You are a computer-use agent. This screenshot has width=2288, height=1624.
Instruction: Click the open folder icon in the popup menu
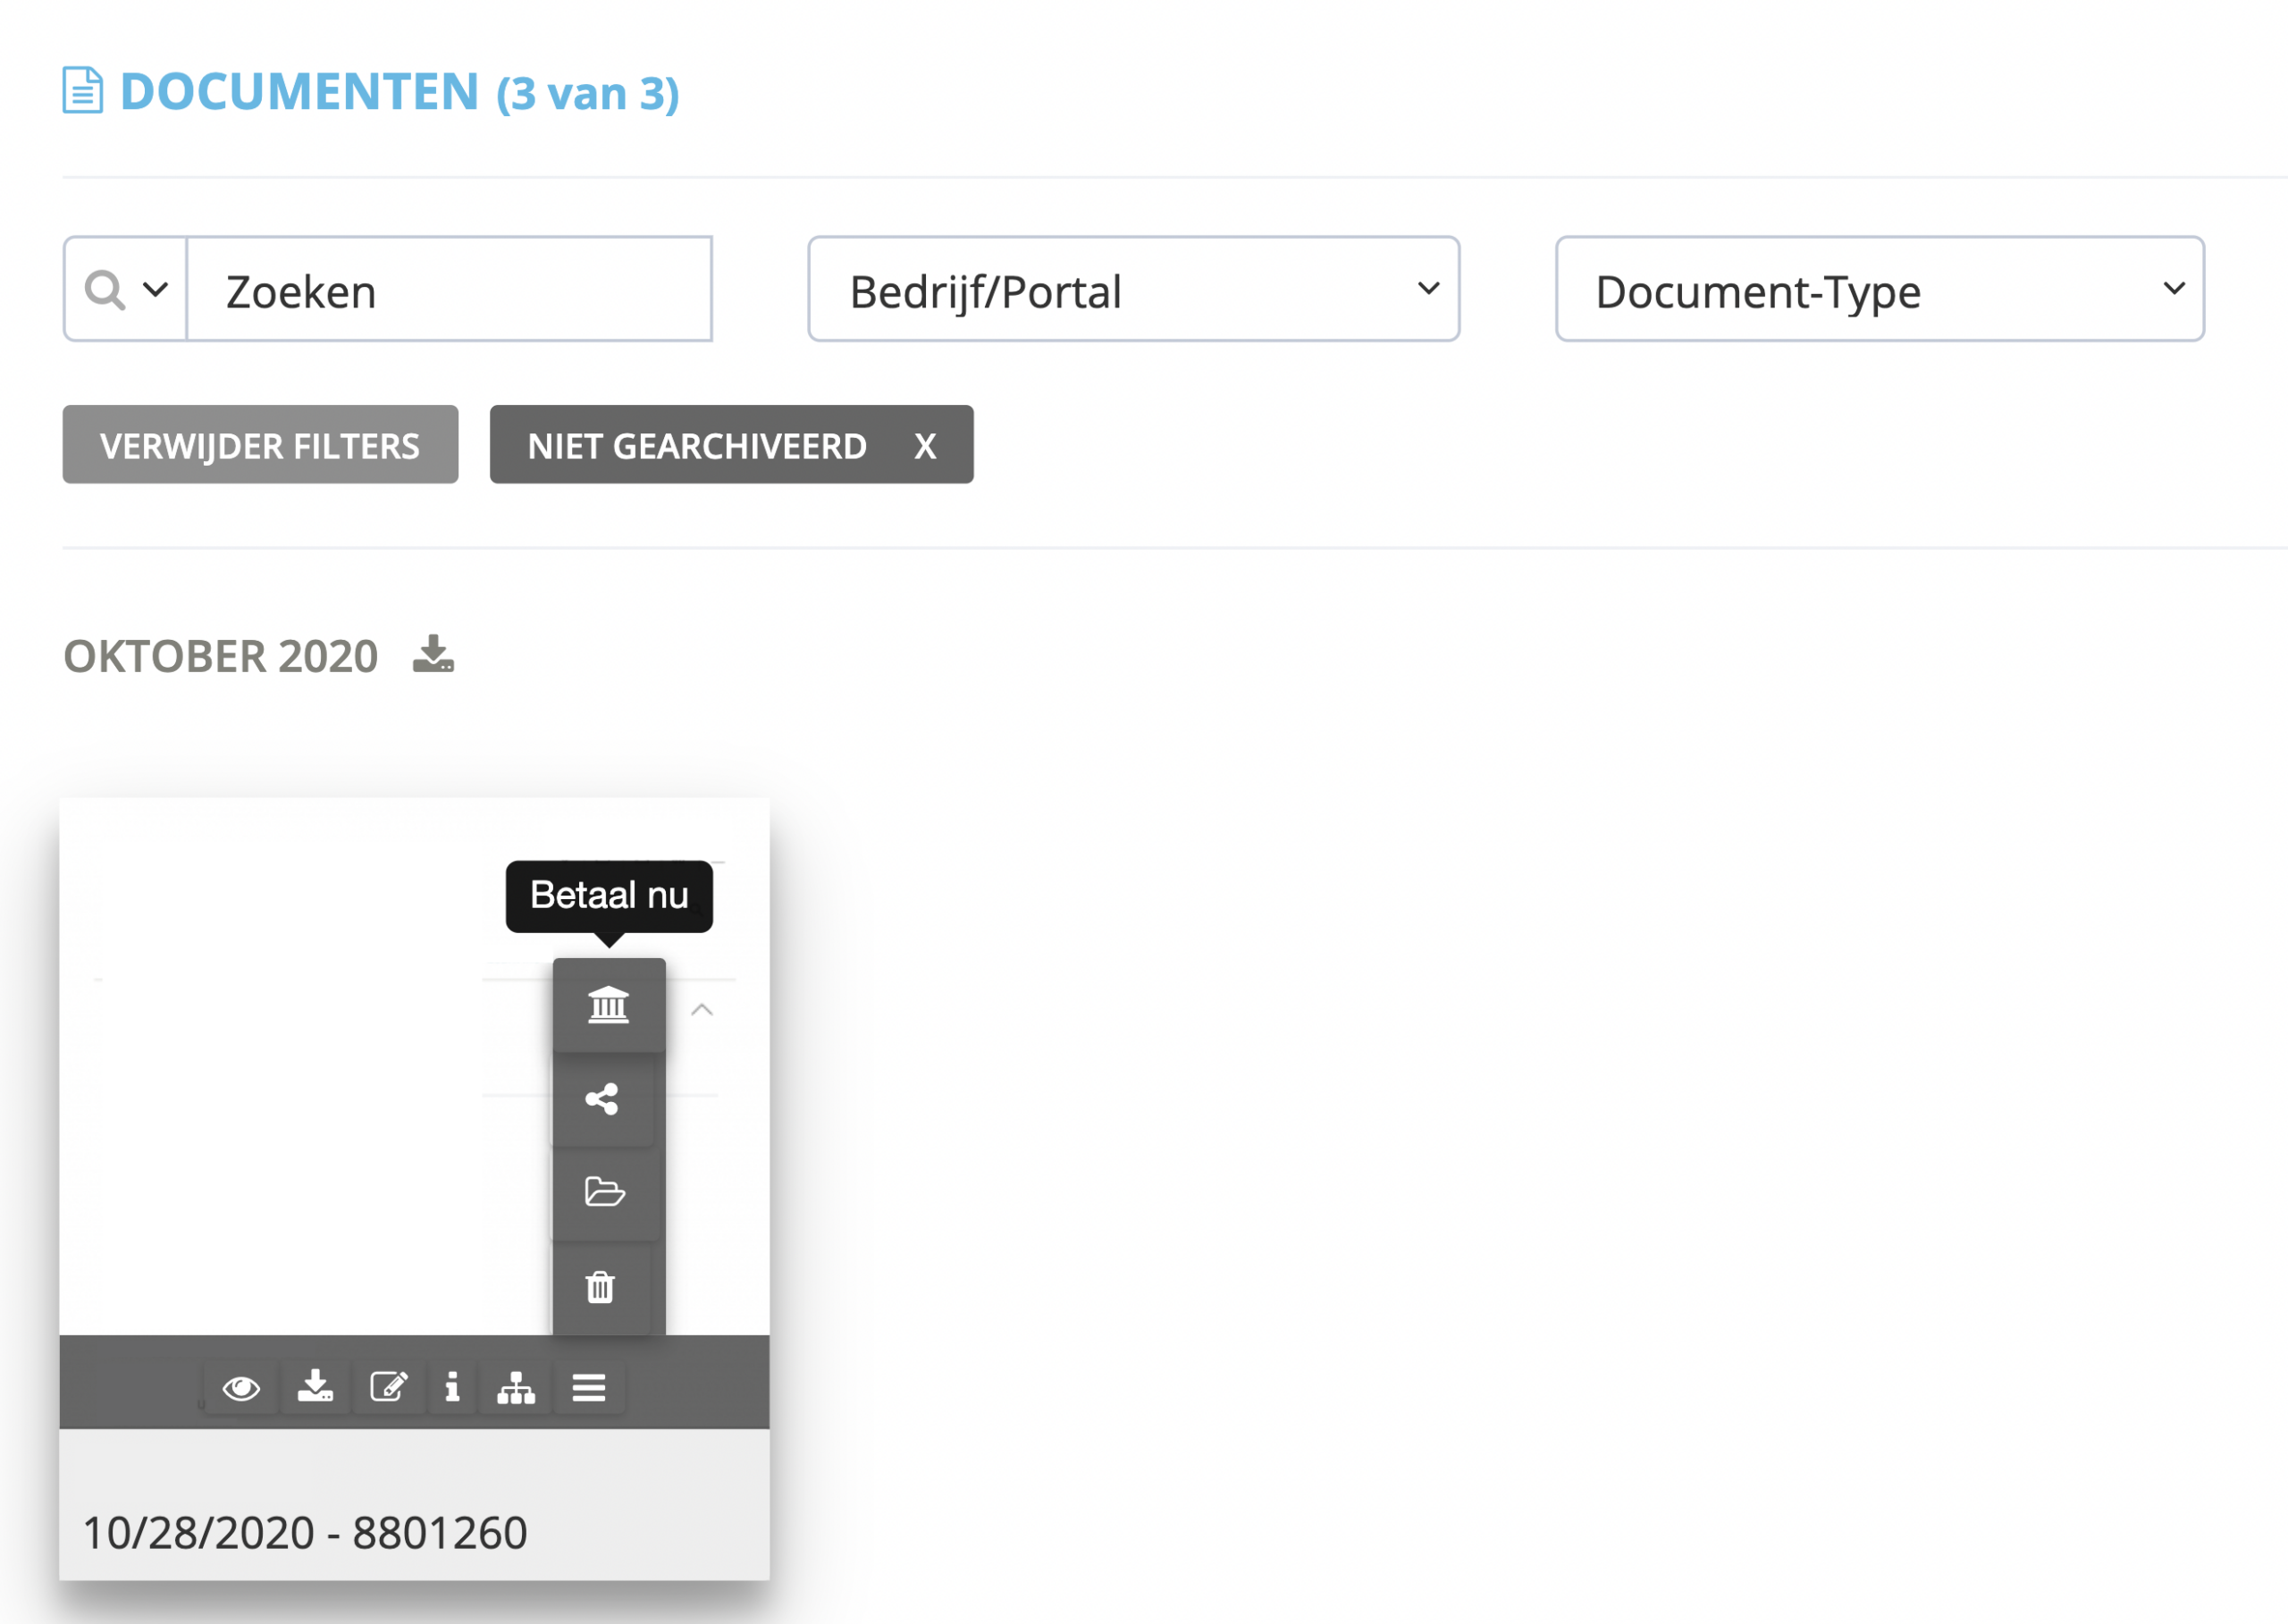604,1192
